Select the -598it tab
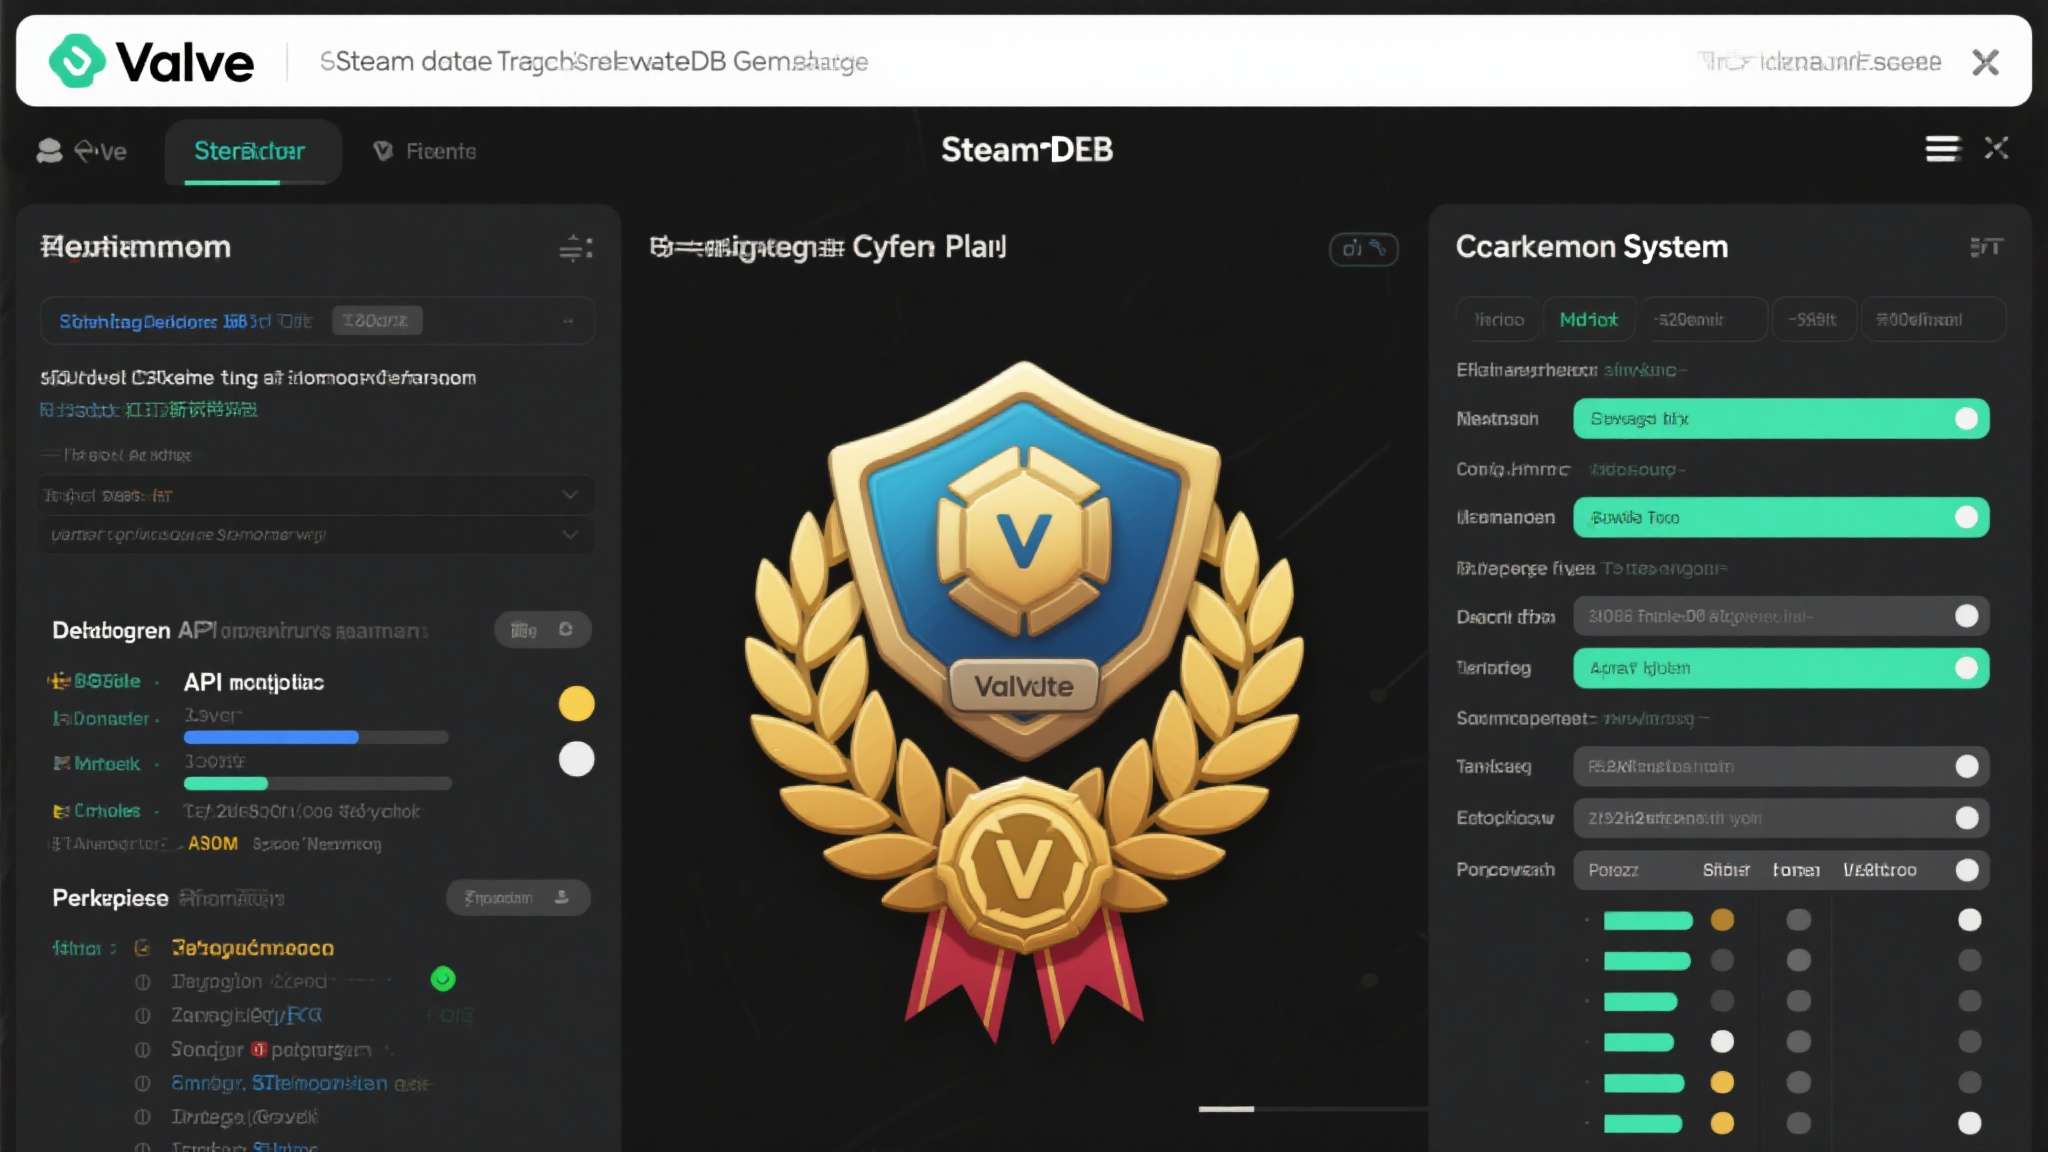This screenshot has height=1152, width=2048. point(1814,320)
